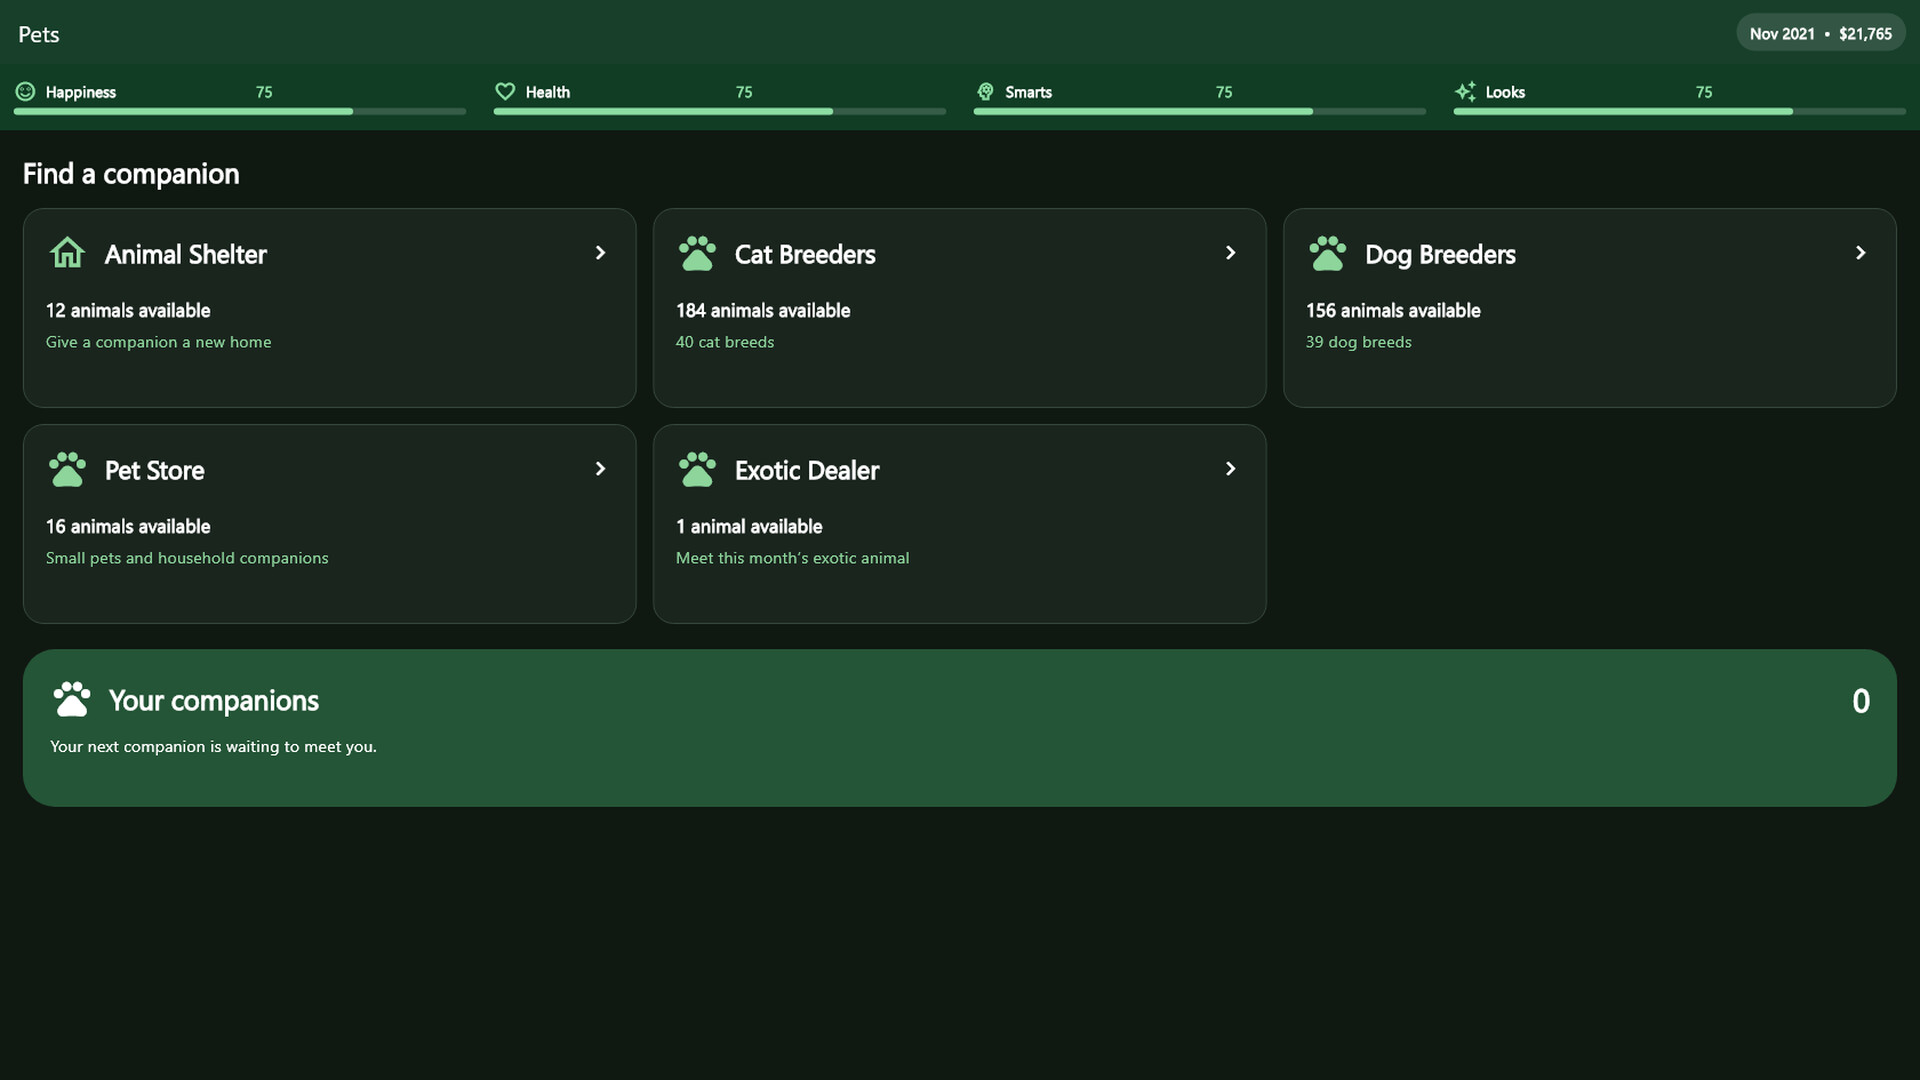Viewport: 1920px width, 1080px height.
Task: Click the Smarts brain icon
Action: pyautogui.click(x=985, y=92)
